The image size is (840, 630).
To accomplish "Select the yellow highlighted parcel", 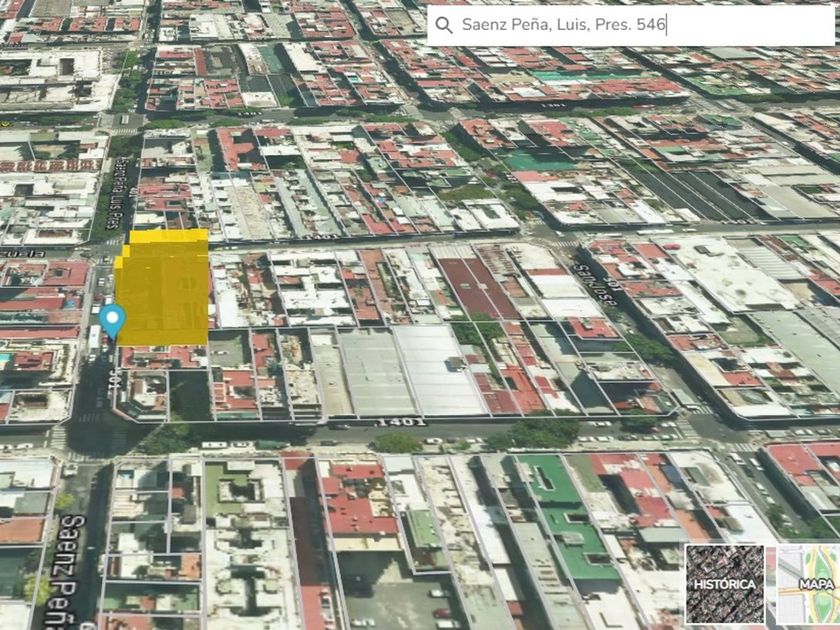I will 165,290.
